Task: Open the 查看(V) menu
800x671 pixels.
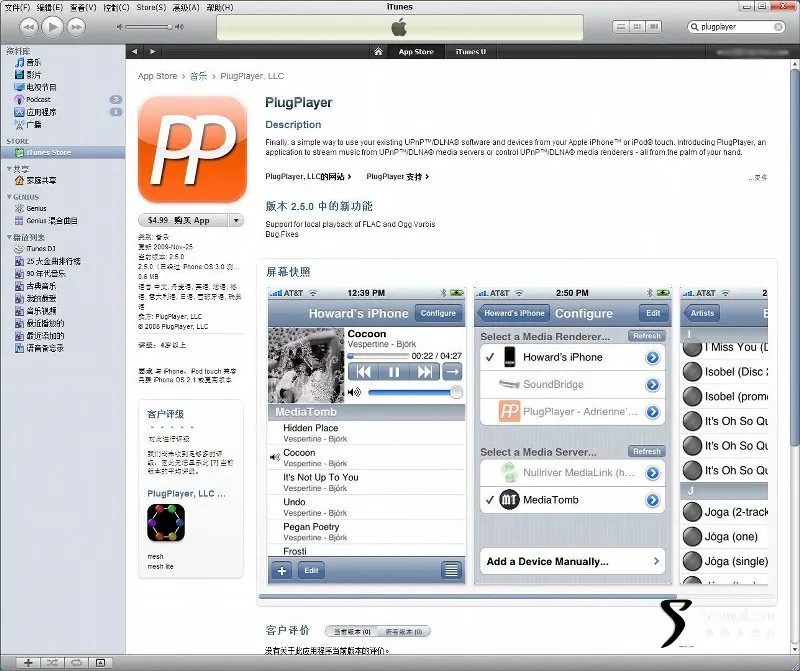Action: pyautogui.click(x=83, y=7)
